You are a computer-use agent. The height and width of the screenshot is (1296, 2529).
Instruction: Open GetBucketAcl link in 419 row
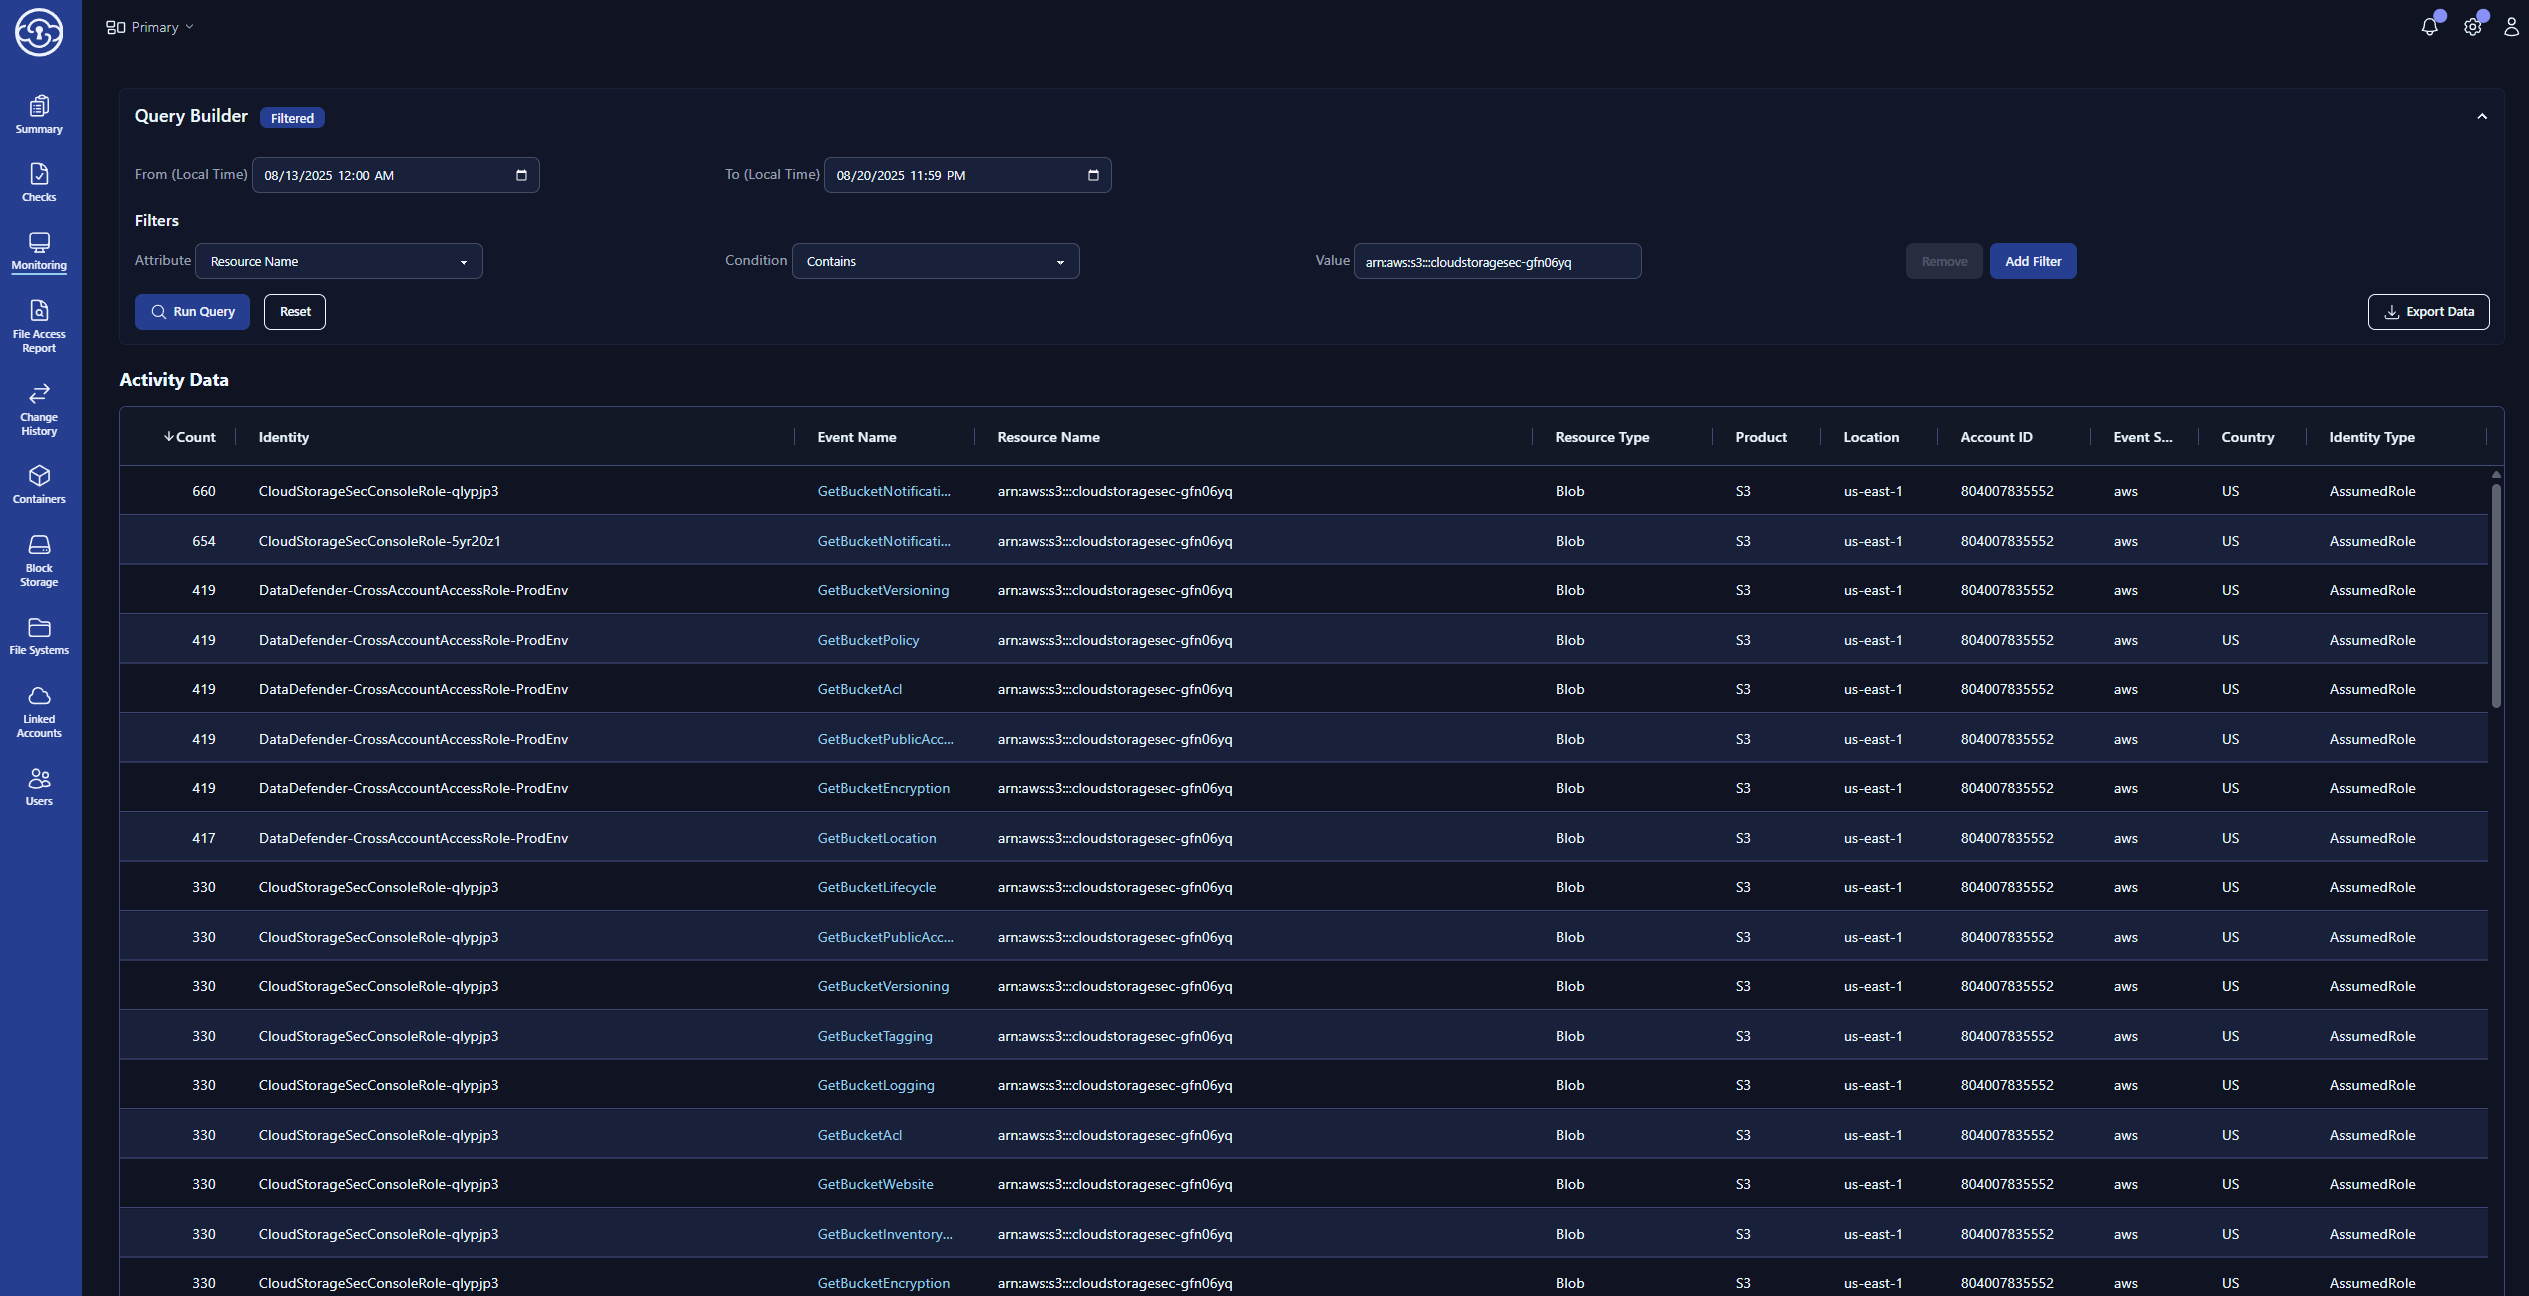coord(859,689)
